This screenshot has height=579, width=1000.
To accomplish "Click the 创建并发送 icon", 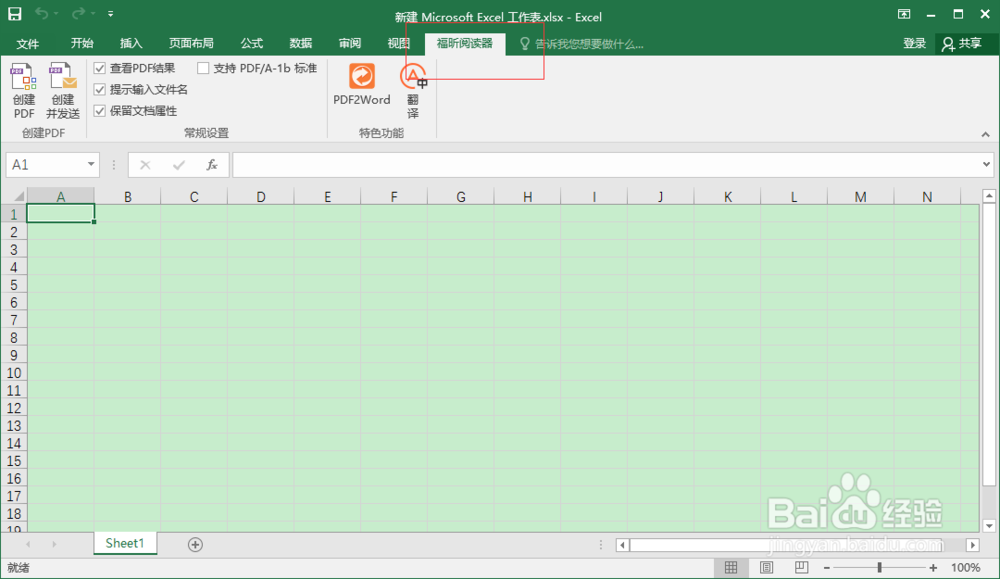I will pyautogui.click(x=62, y=90).
